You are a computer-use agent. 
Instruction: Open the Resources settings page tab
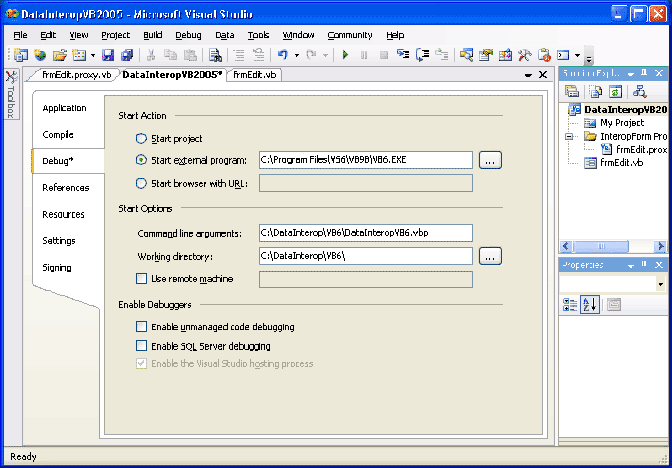(x=63, y=214)
